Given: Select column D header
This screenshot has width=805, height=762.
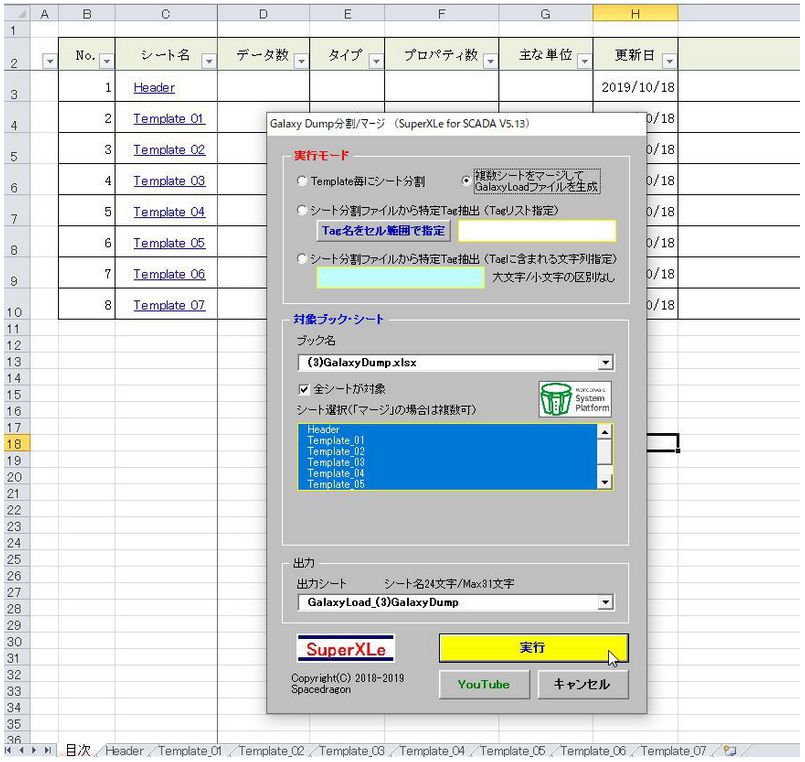Looking at the screenshot, I should coord(263,14).
